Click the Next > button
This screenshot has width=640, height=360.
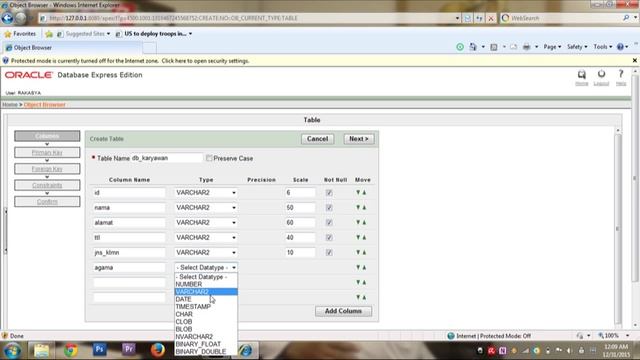(359, 139)
